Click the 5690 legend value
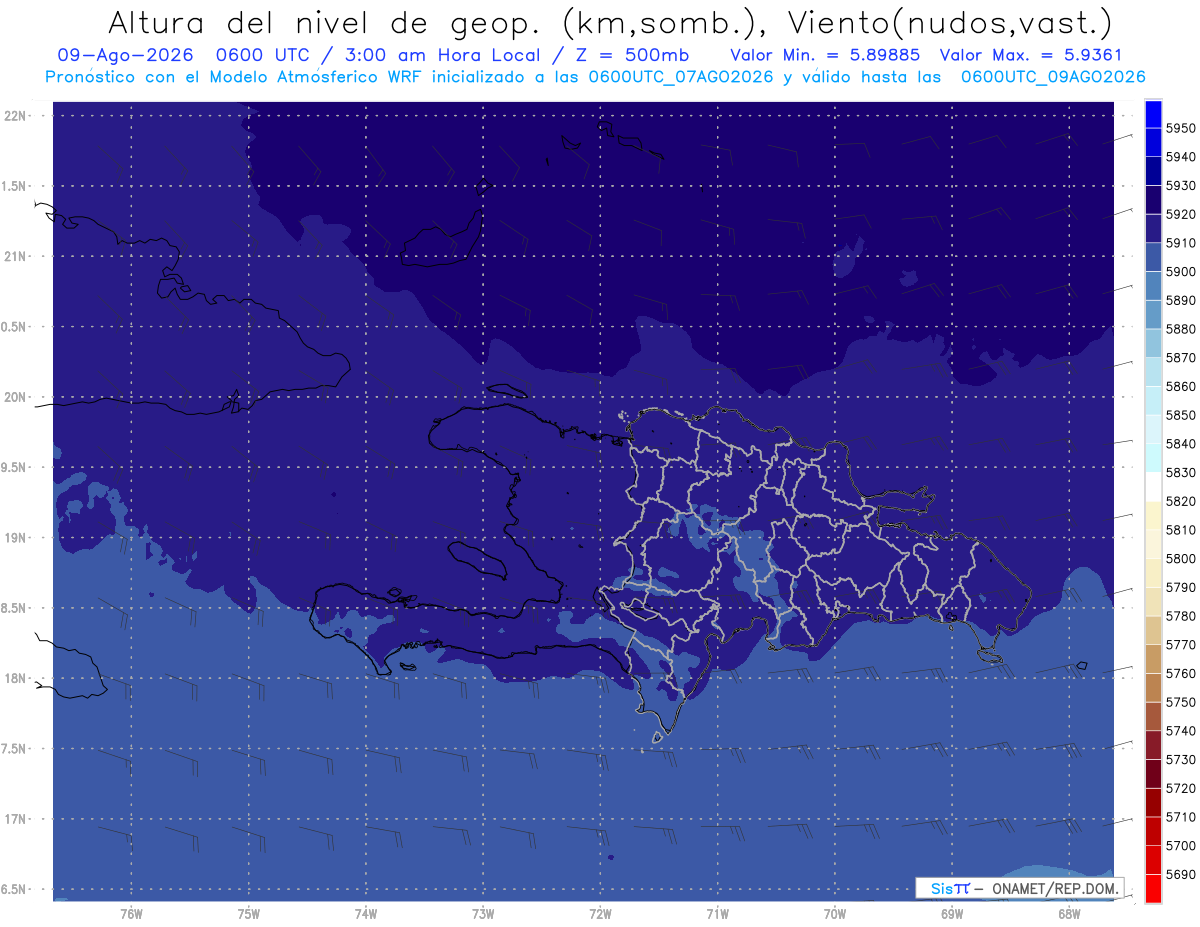The width and height of the screenshot is (1200, 927). (x=1180, y=875)
